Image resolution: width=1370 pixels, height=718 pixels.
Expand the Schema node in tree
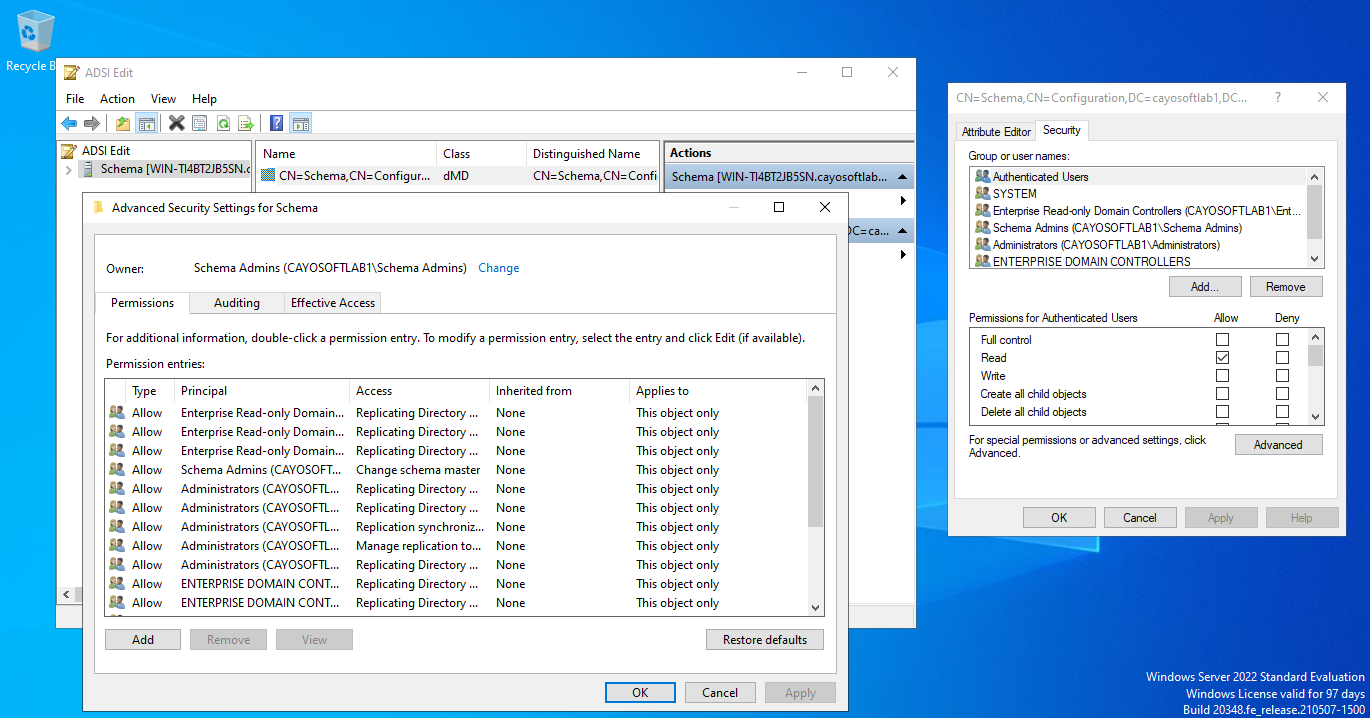(68, 170)
